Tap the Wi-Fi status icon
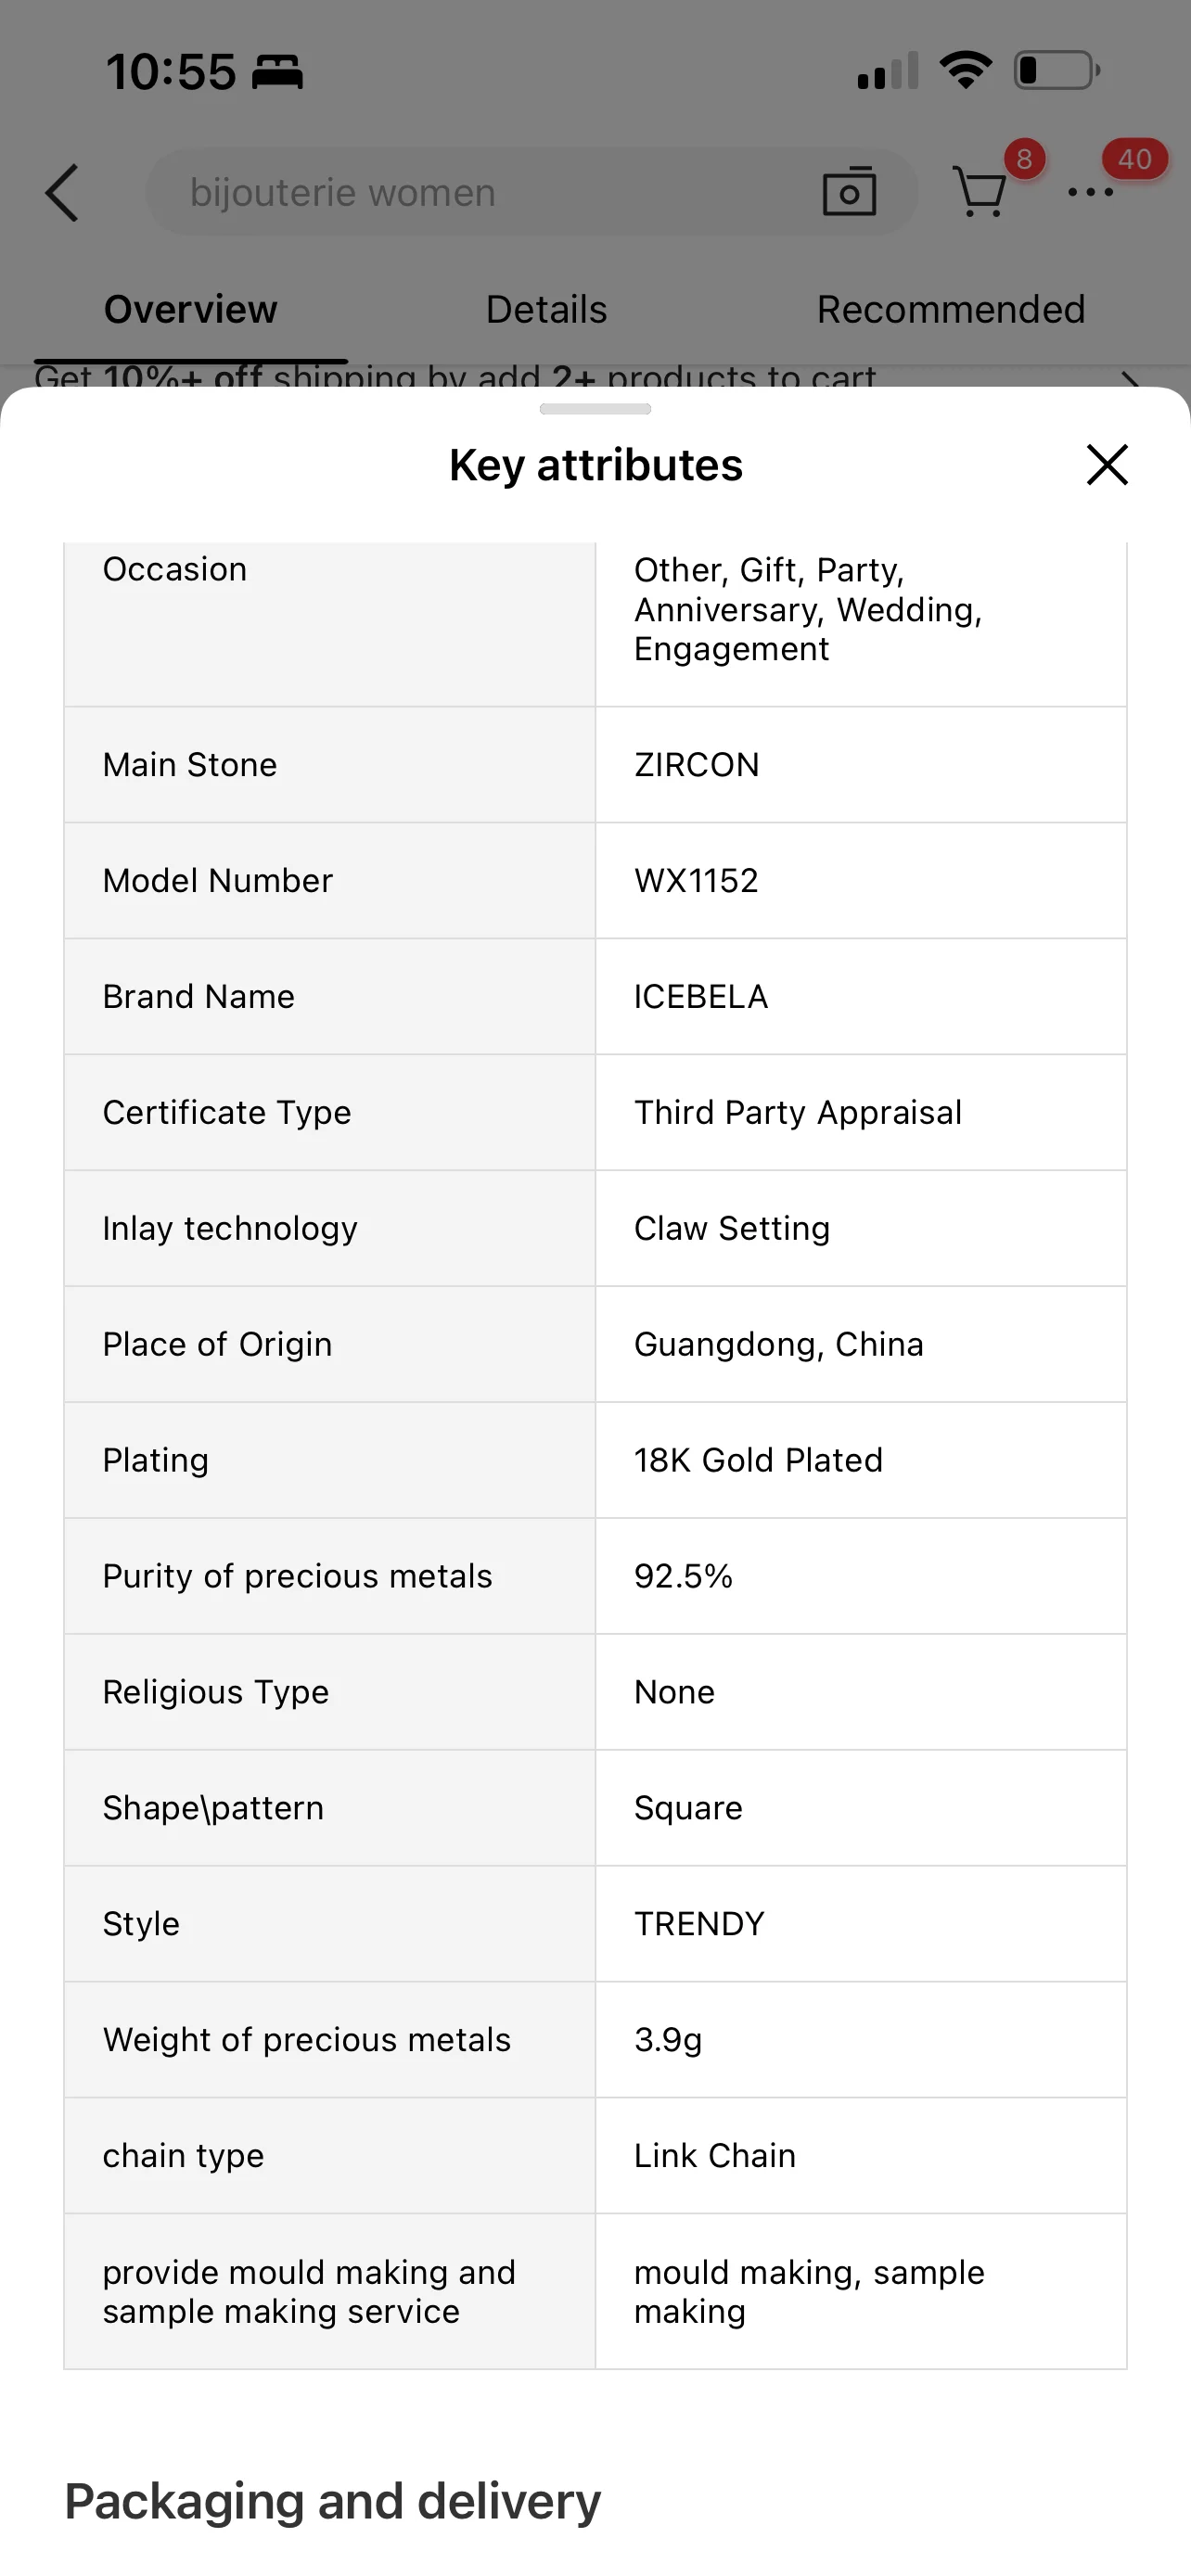This screenshot has width=1191, height=2576. point(965,70)
